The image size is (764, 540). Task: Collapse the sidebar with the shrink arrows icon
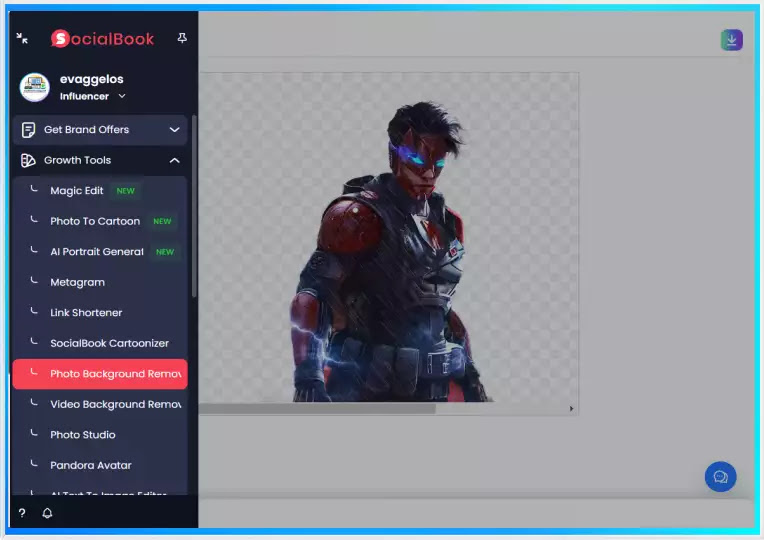point(22,38)
